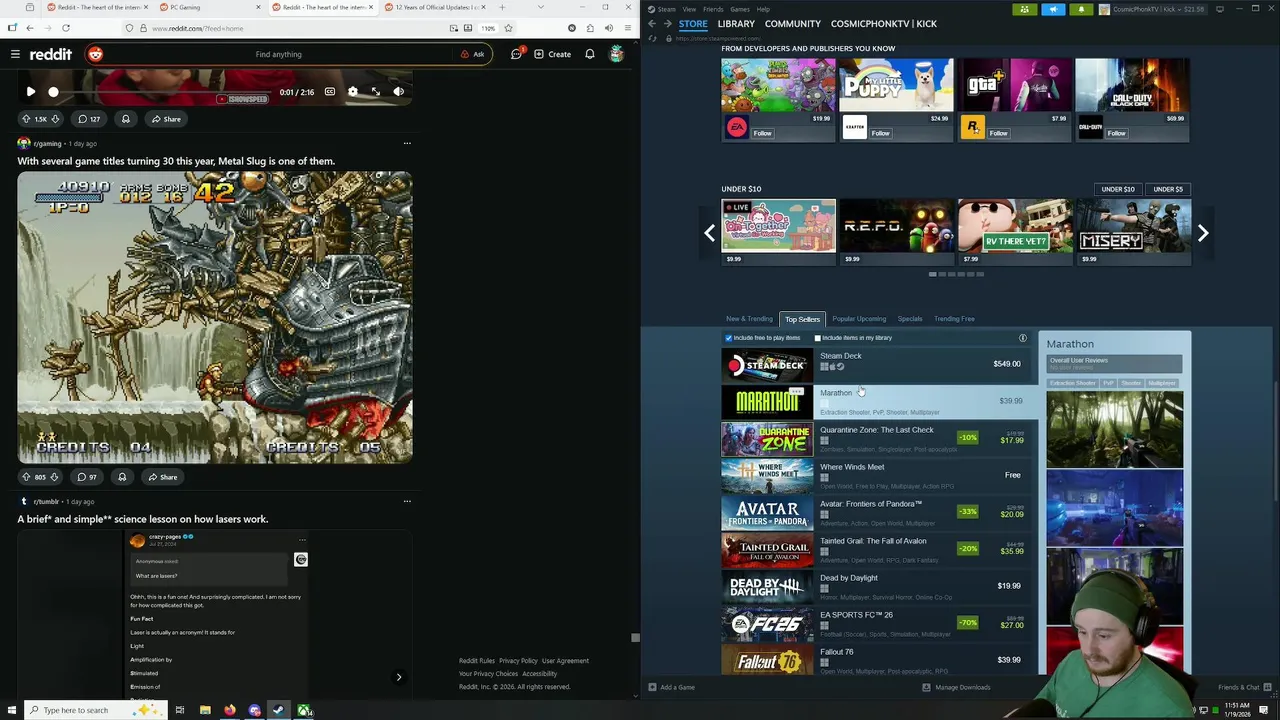Bookmark the page with the star icon
This screenshot has height=720, width=1280.
click(508, 28)
